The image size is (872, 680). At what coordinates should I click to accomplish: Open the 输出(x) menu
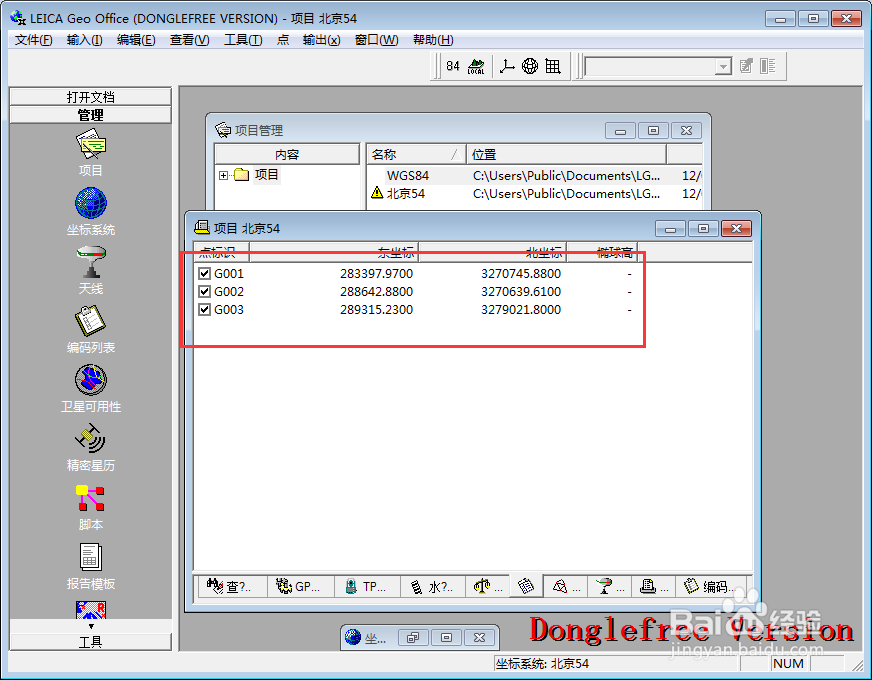[x=321, y=40]
